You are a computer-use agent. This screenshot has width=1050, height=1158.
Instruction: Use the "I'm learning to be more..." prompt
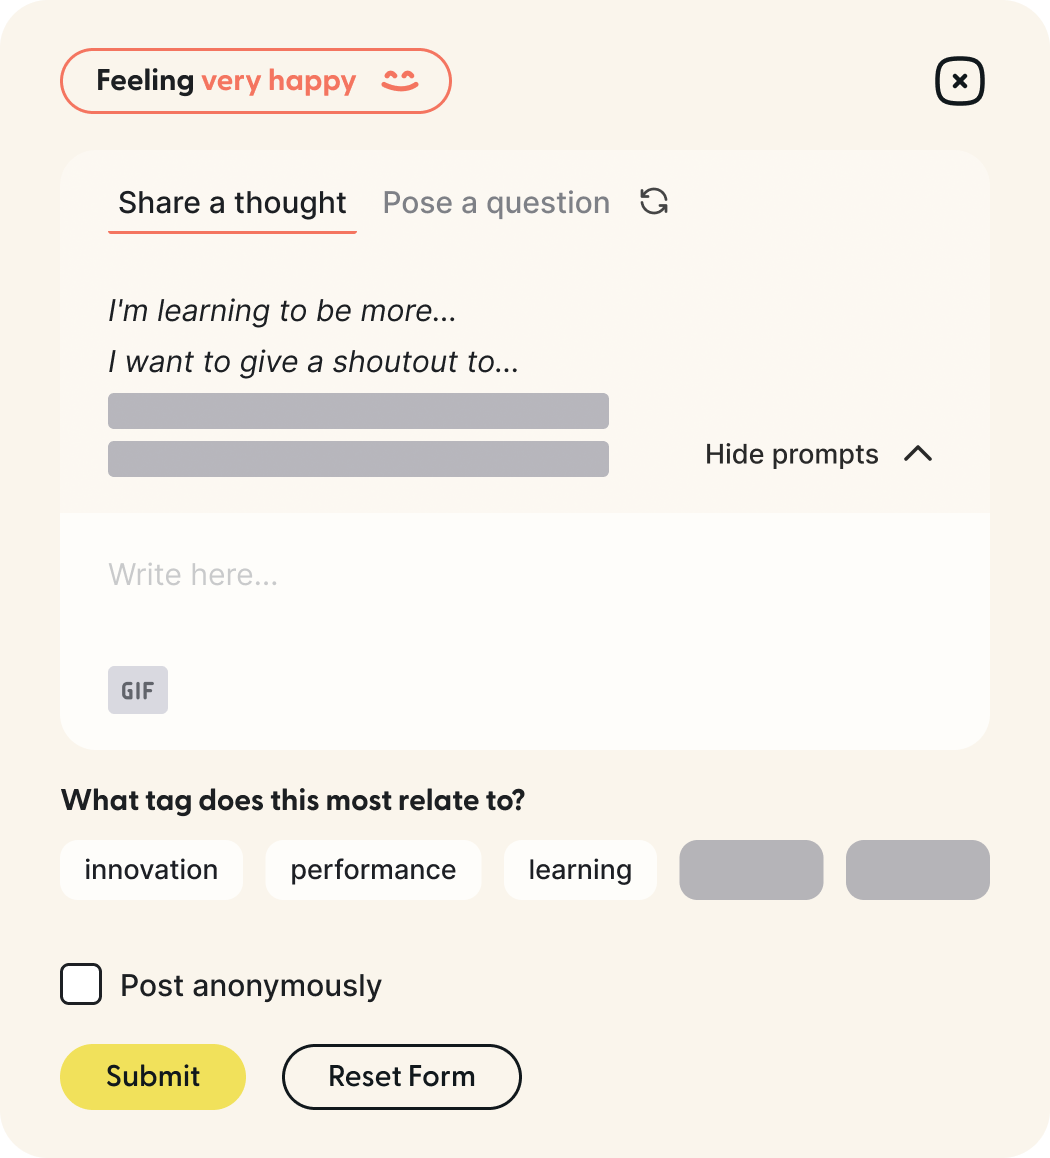click(282, 311)
